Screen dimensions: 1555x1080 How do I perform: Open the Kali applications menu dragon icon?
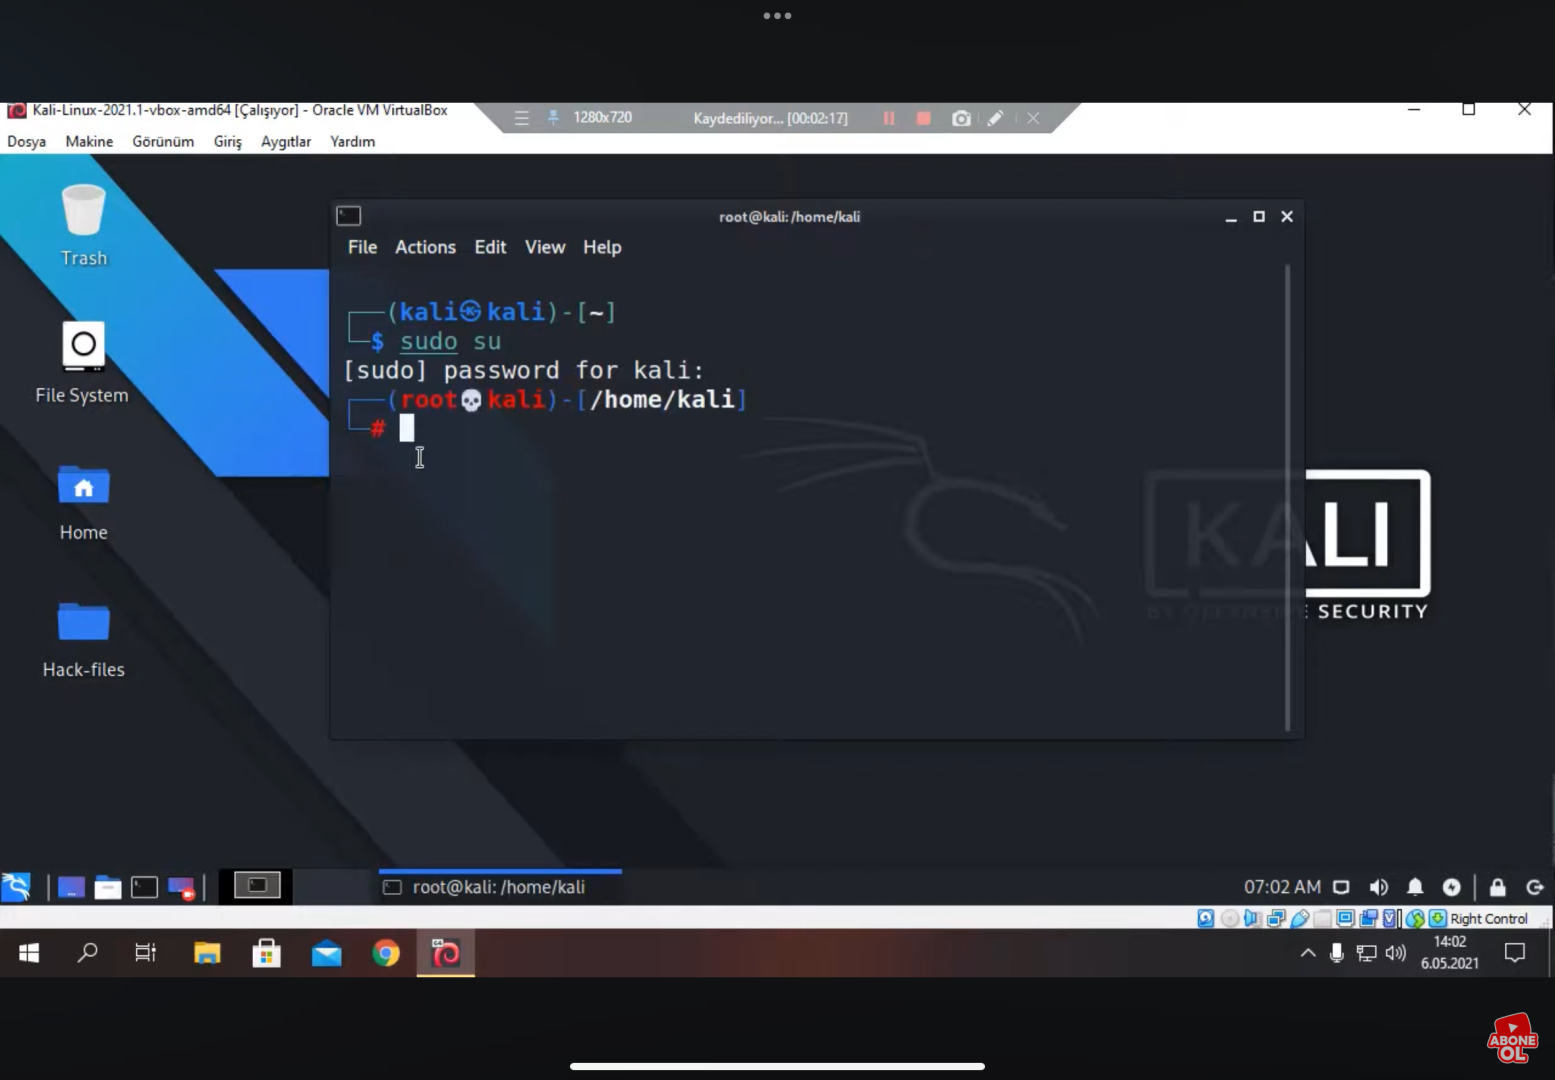(x=17, y=887)
